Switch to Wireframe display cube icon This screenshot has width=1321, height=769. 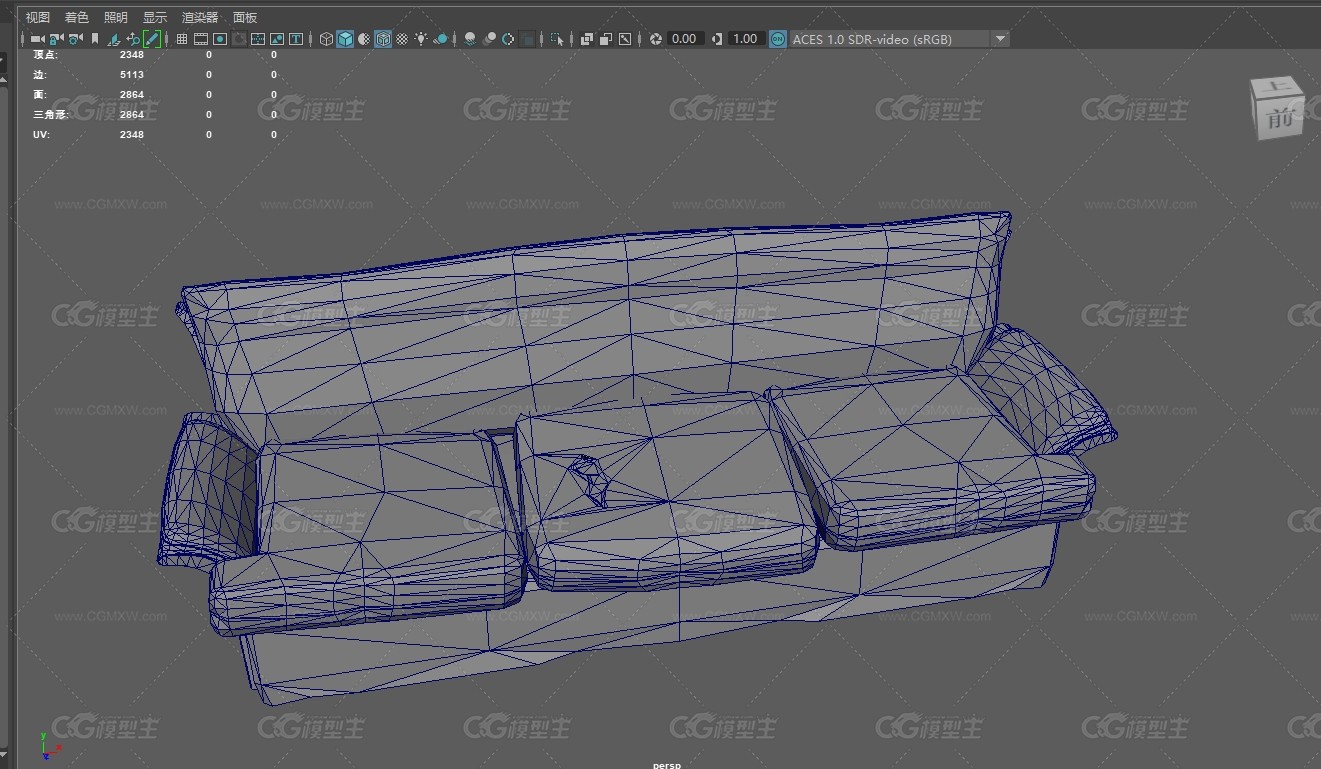326,39
